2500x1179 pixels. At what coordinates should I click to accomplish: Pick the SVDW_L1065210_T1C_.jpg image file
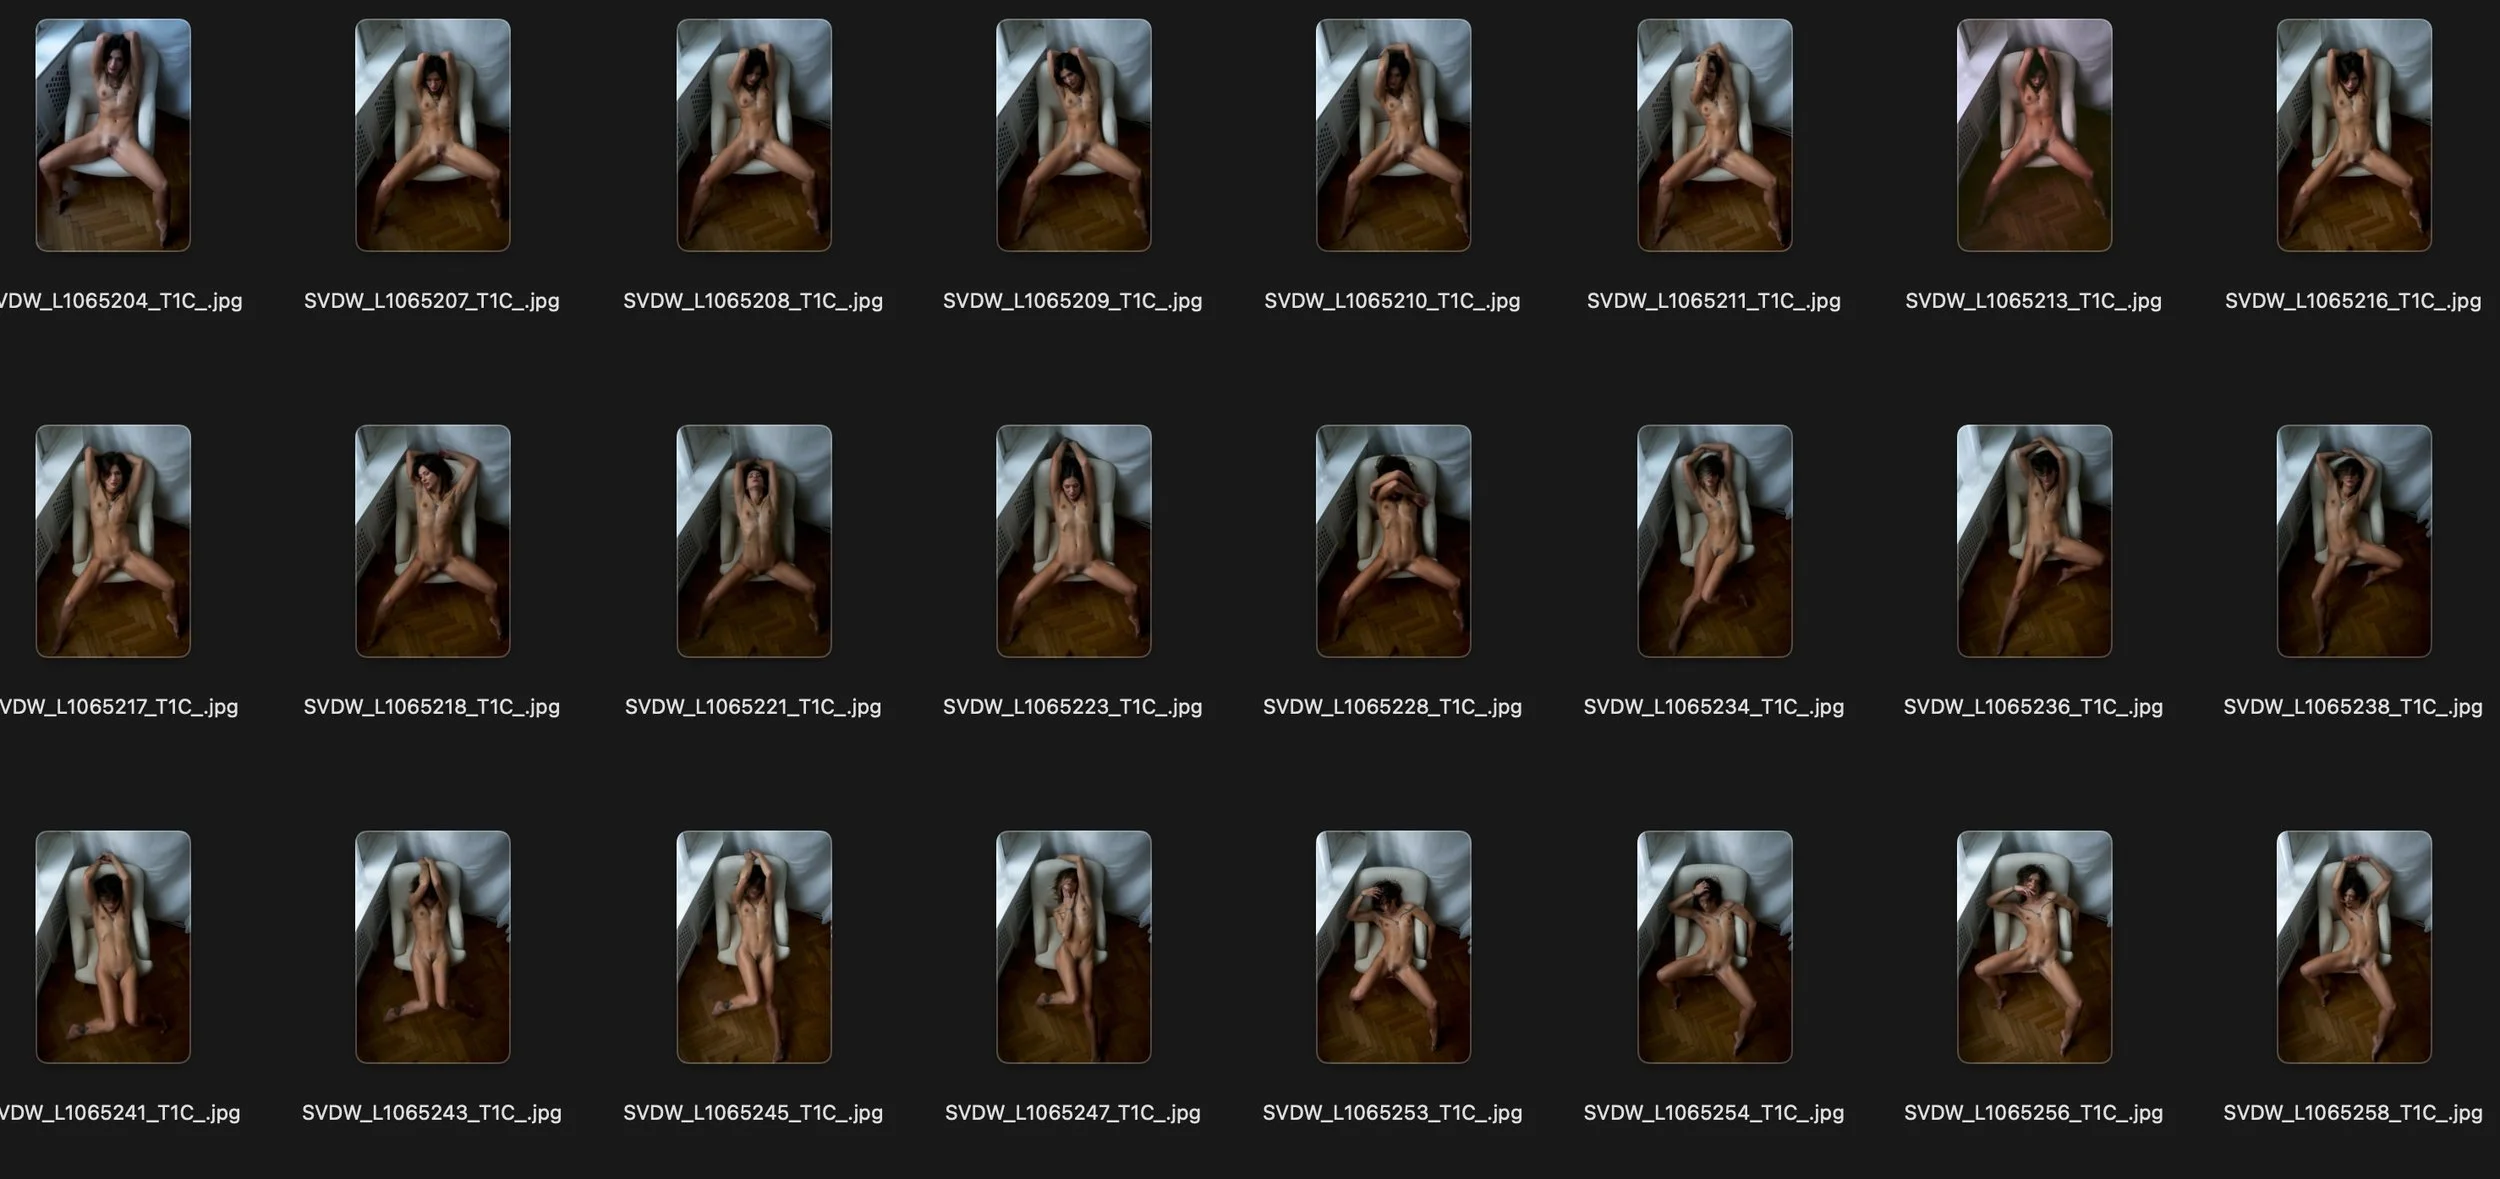click(x=1393, y=135)
